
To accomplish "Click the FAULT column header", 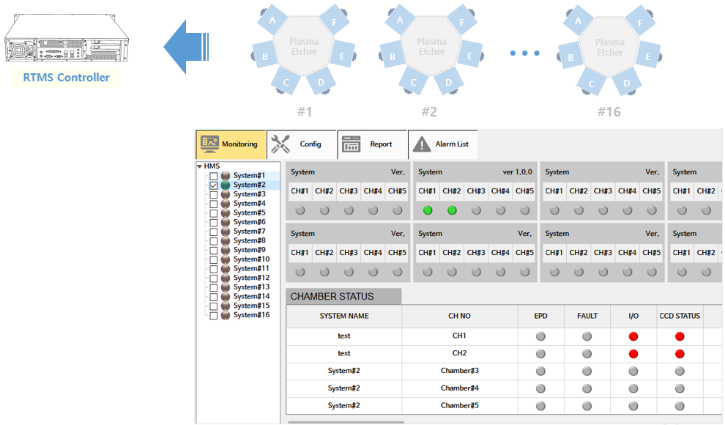I will 587,316.
